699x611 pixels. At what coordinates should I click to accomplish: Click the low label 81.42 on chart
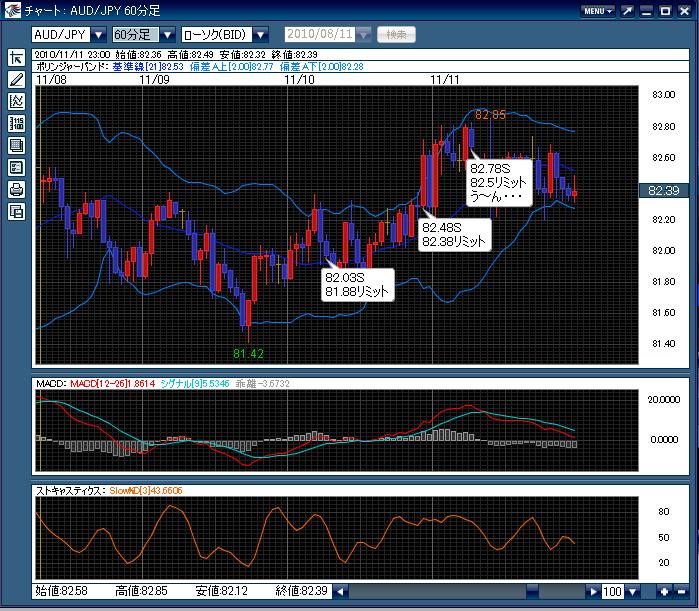pos(248,354)
